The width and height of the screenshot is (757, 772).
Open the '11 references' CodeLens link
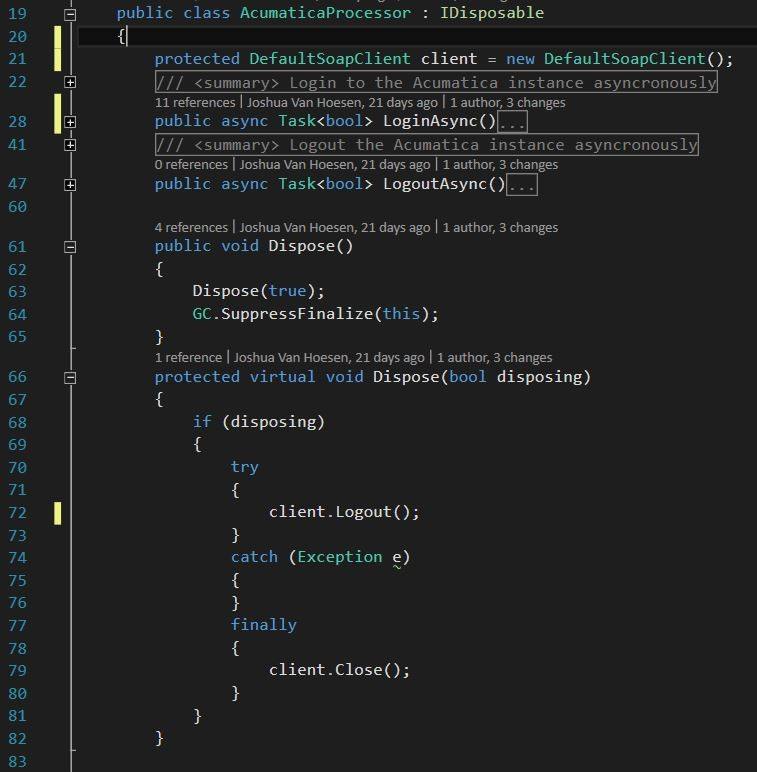tap(195, 102)
